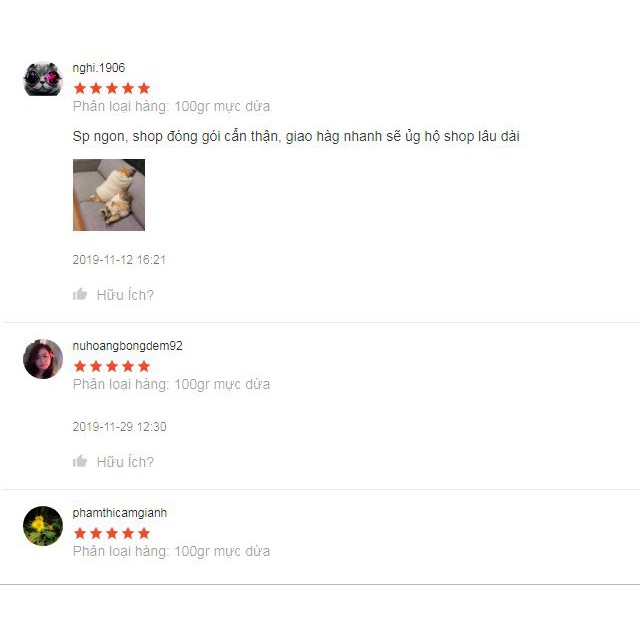Image resolution: width=640 pixels, height=640 pixels.
Task: Click timestamp 2019-11-29 12:30
Action: coord(120,427)
